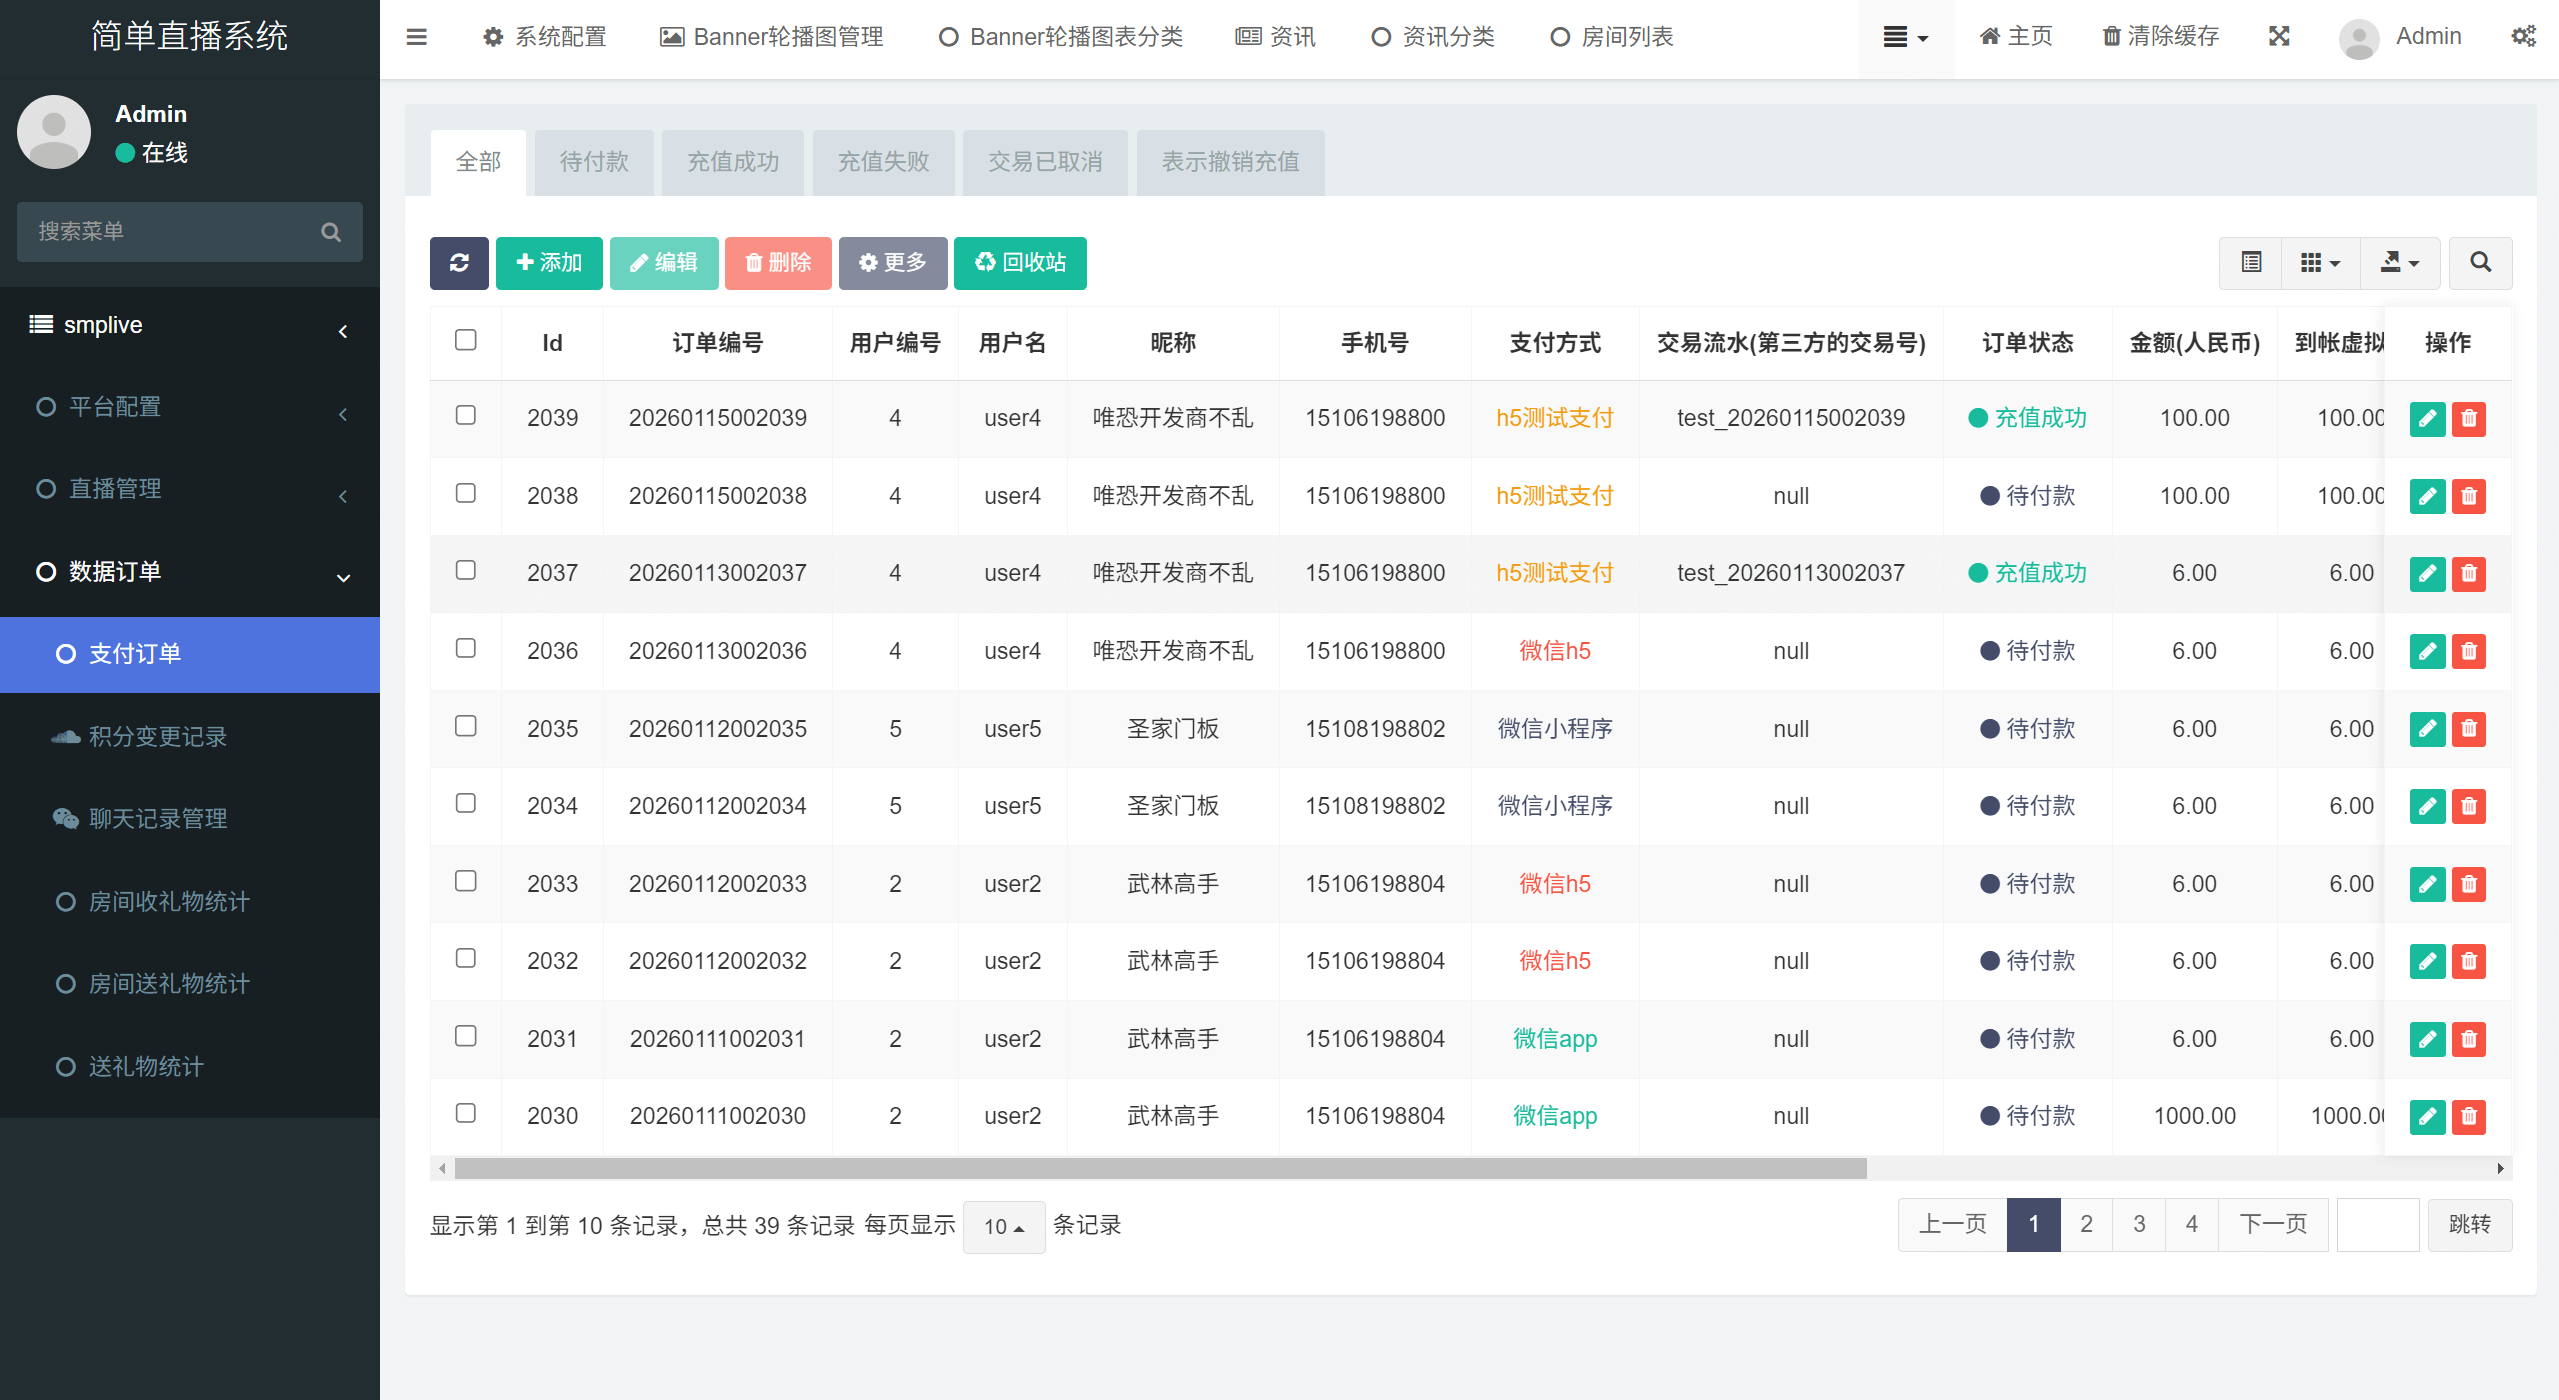The height and width of the screenshot is (1400, 2559).
Task: Click the refresh table icon button
Action: [459, 263]
